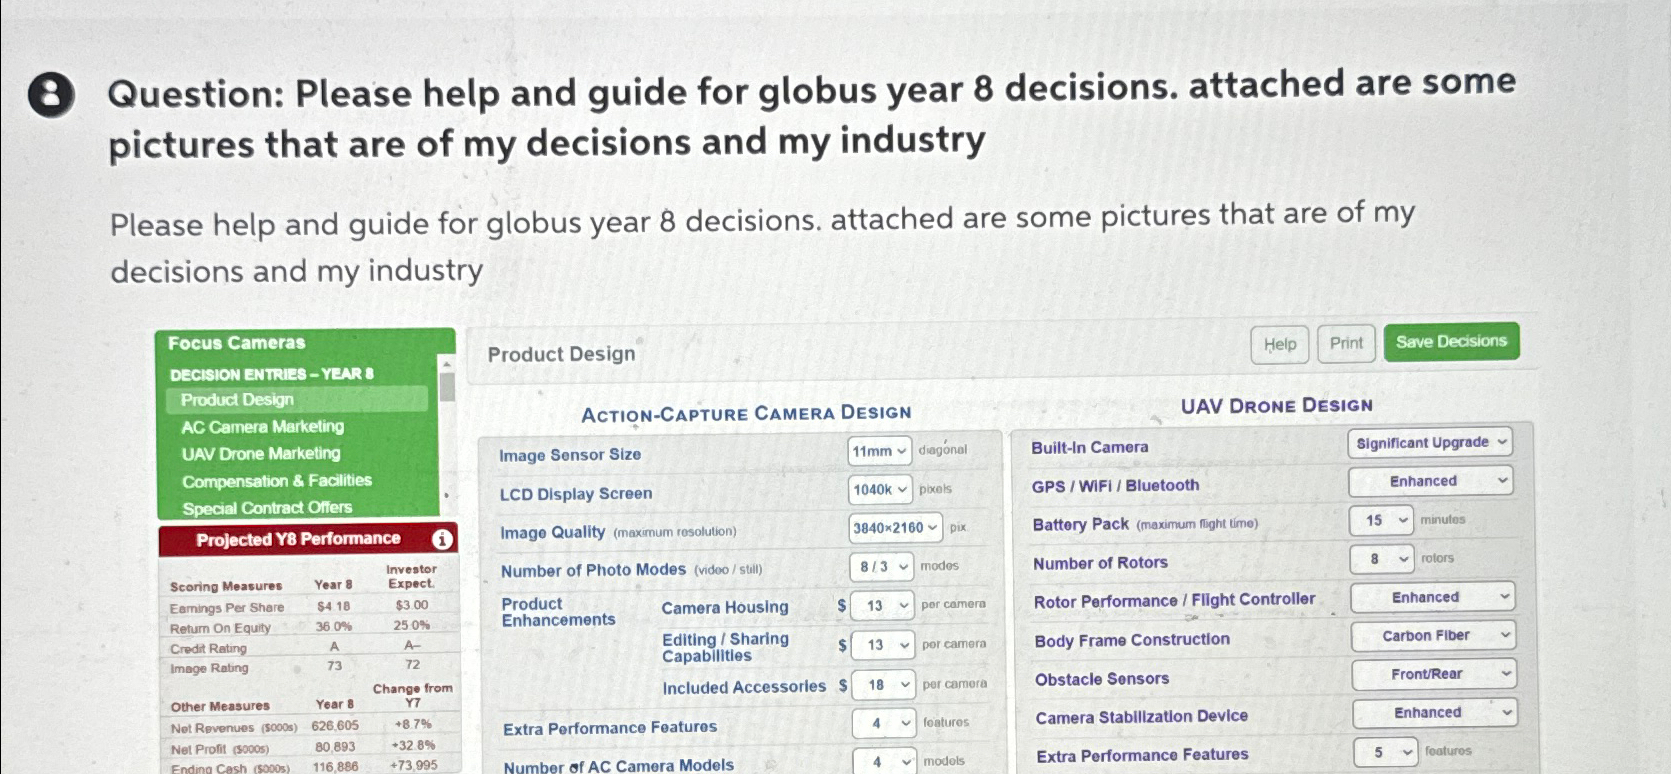Open the Rotor Performance / Flight Controller dropdown
The height and width of the screenshot is (774, 1671).
click(1433, 597)
